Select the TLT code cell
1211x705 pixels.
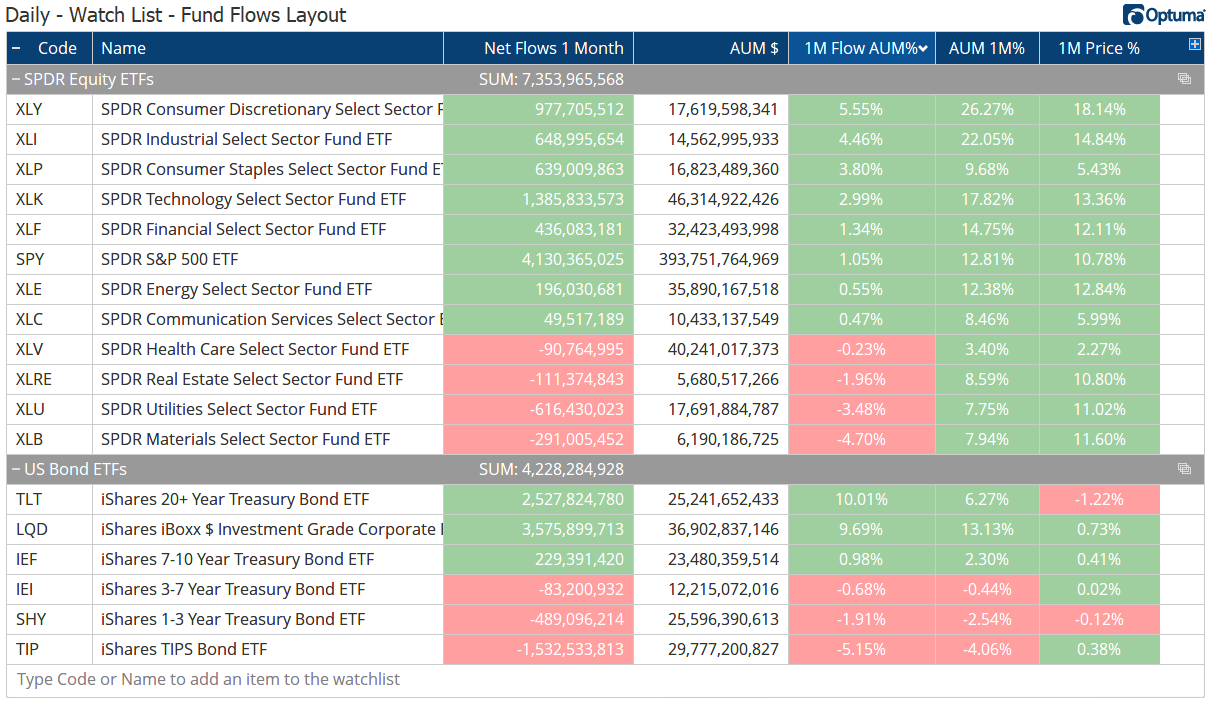(50, 499)
